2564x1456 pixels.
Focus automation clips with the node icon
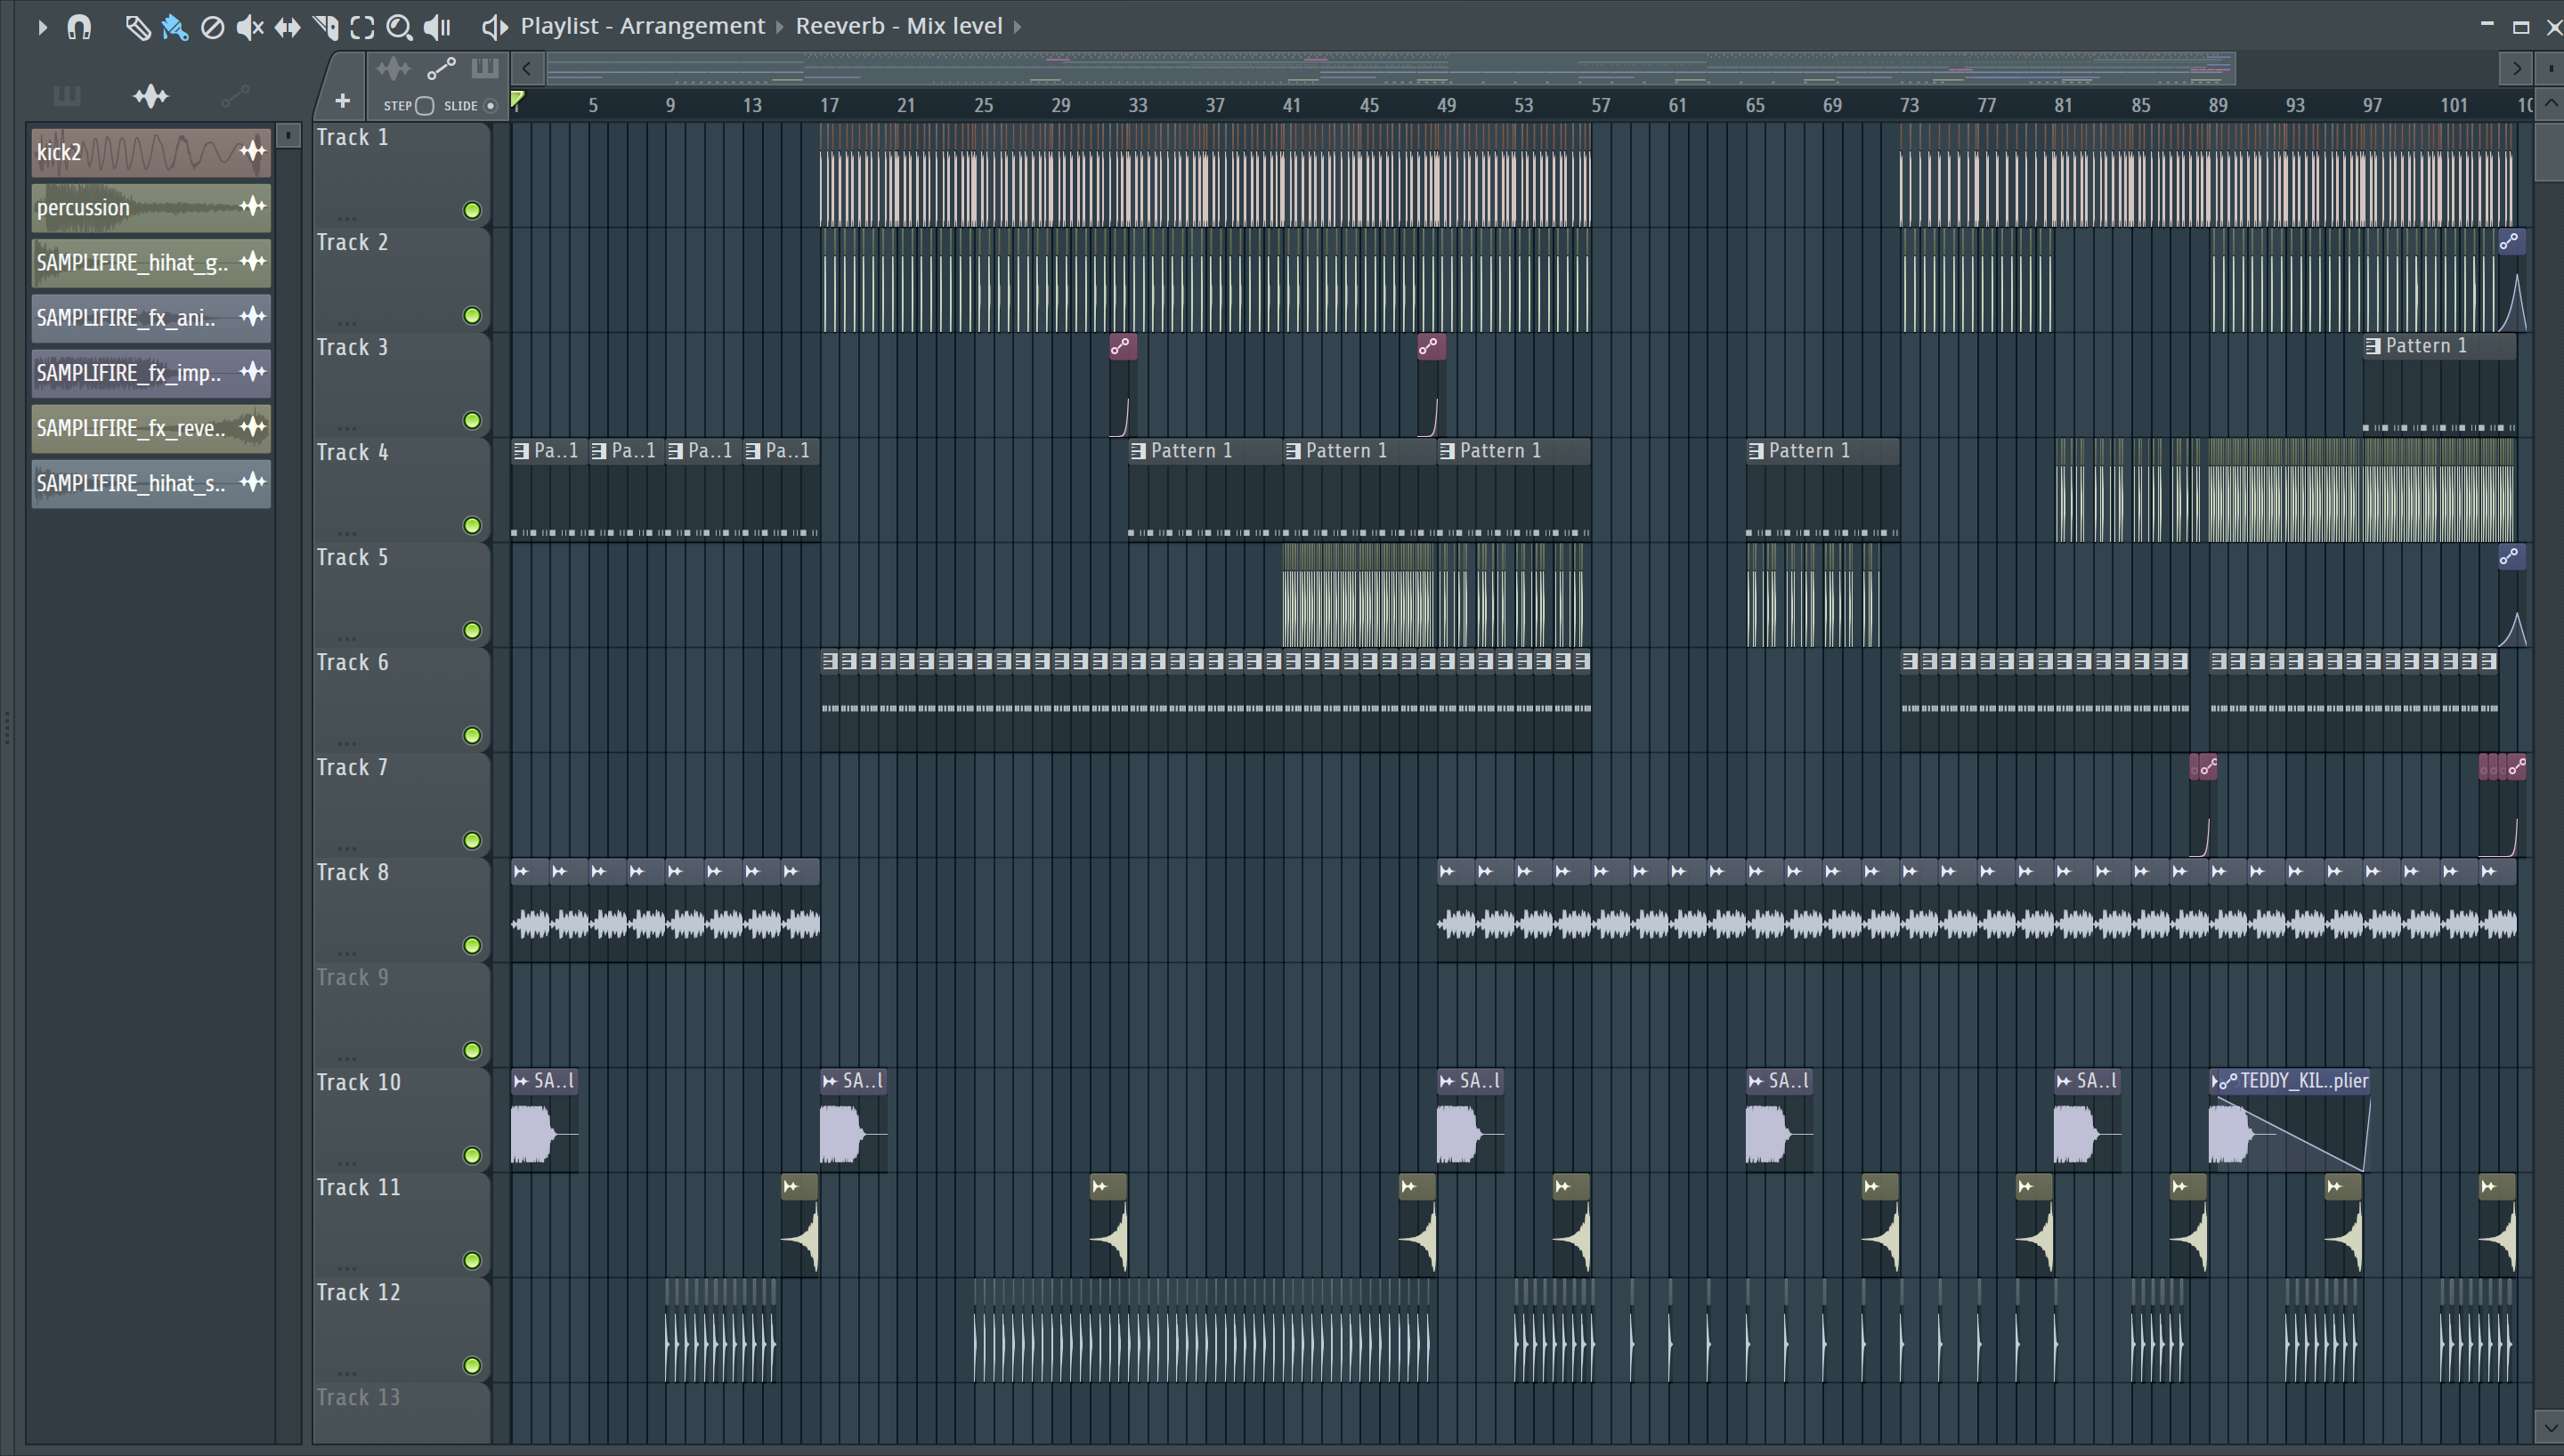[441, 69]
